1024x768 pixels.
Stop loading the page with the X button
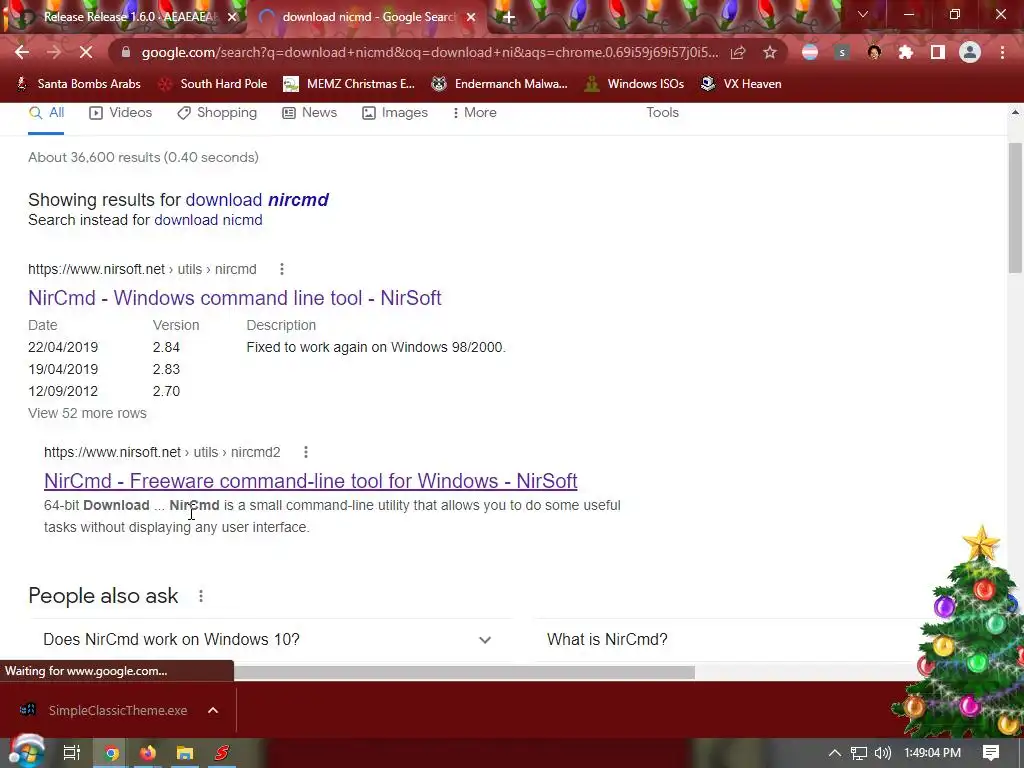pos(86,52)
